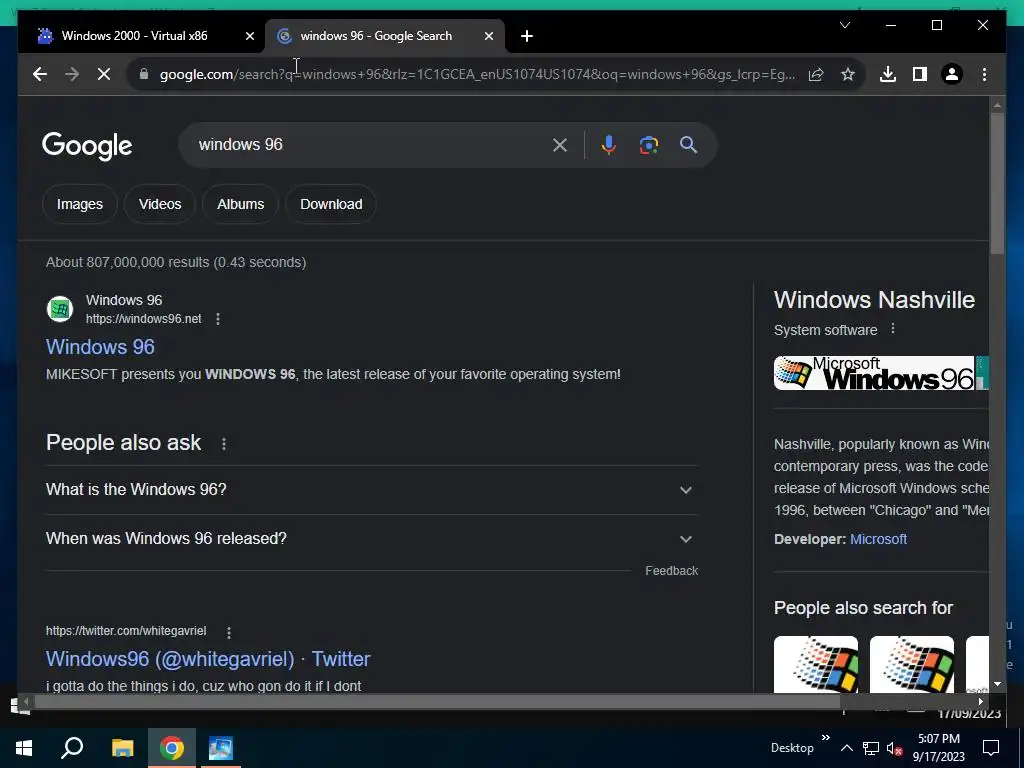Screen dimensions: 1024x768
Task: Open tab search chevron in title bar
Action: point(844,25)
